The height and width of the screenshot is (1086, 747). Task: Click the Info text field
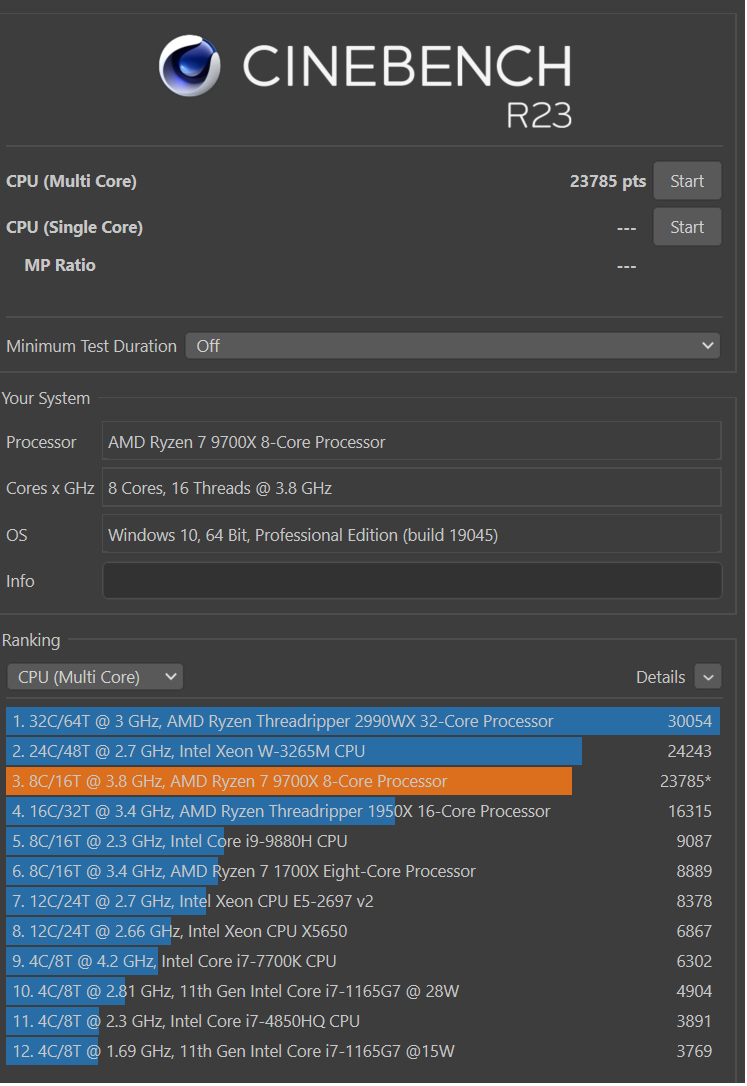(411, 581)
